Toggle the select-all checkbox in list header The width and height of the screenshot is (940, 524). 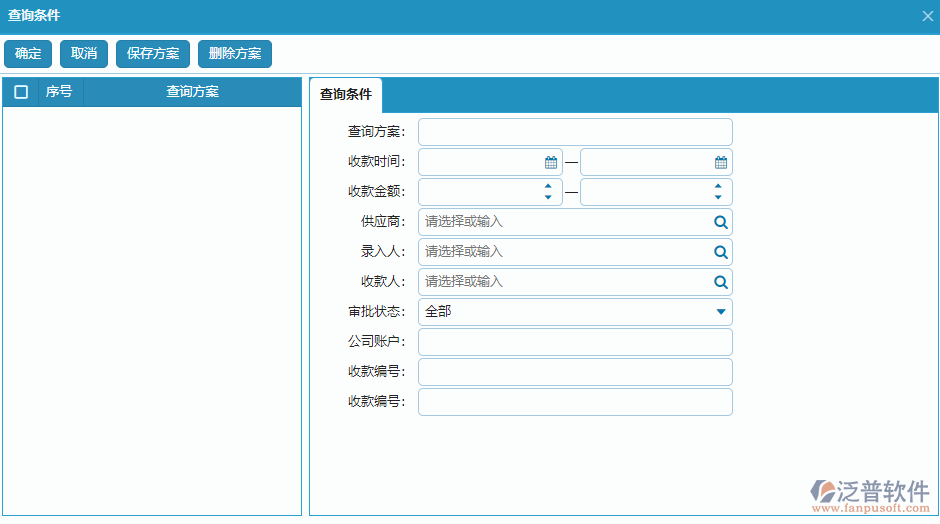pyautogui.click(x=21, y=92)
